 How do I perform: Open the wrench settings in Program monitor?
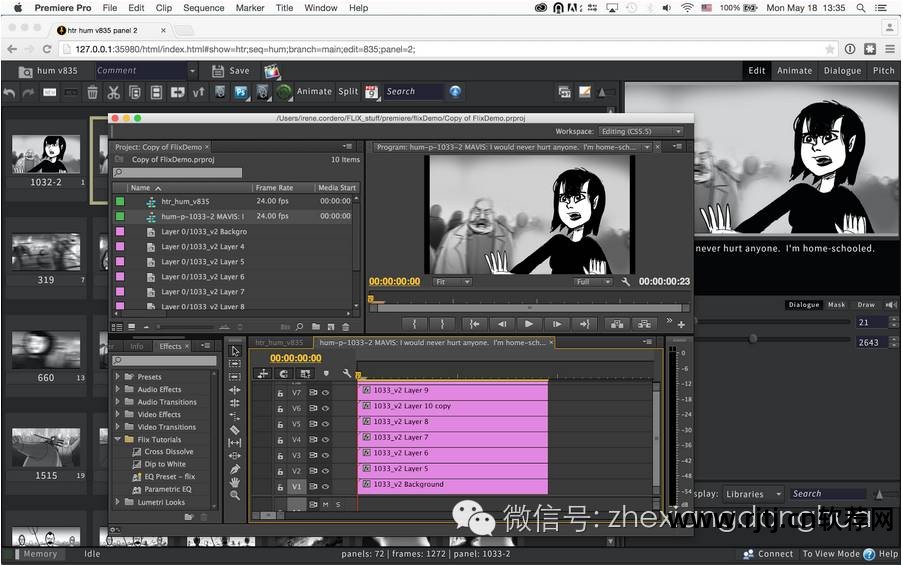pyautogui.click(x=626, y=282)
